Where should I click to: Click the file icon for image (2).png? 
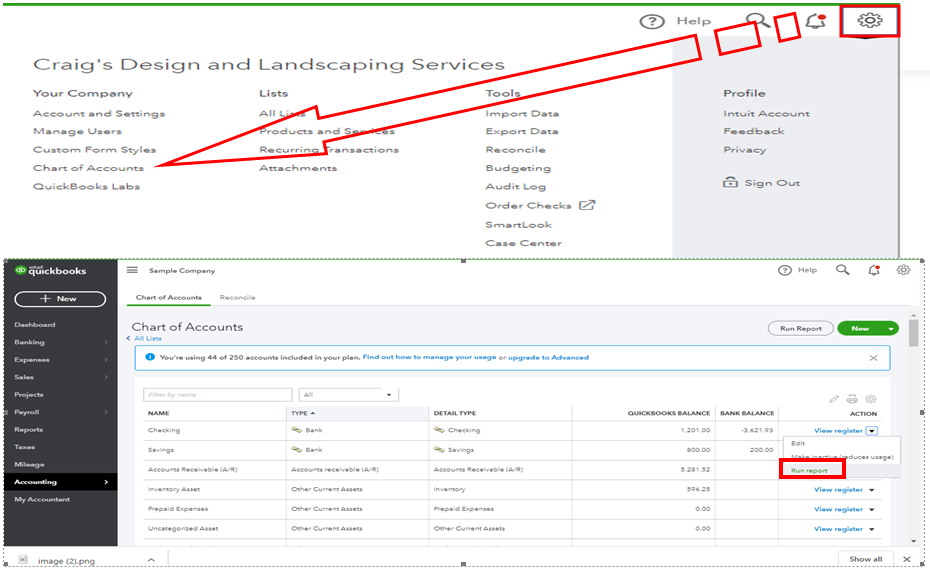click(x=23, y=560)
